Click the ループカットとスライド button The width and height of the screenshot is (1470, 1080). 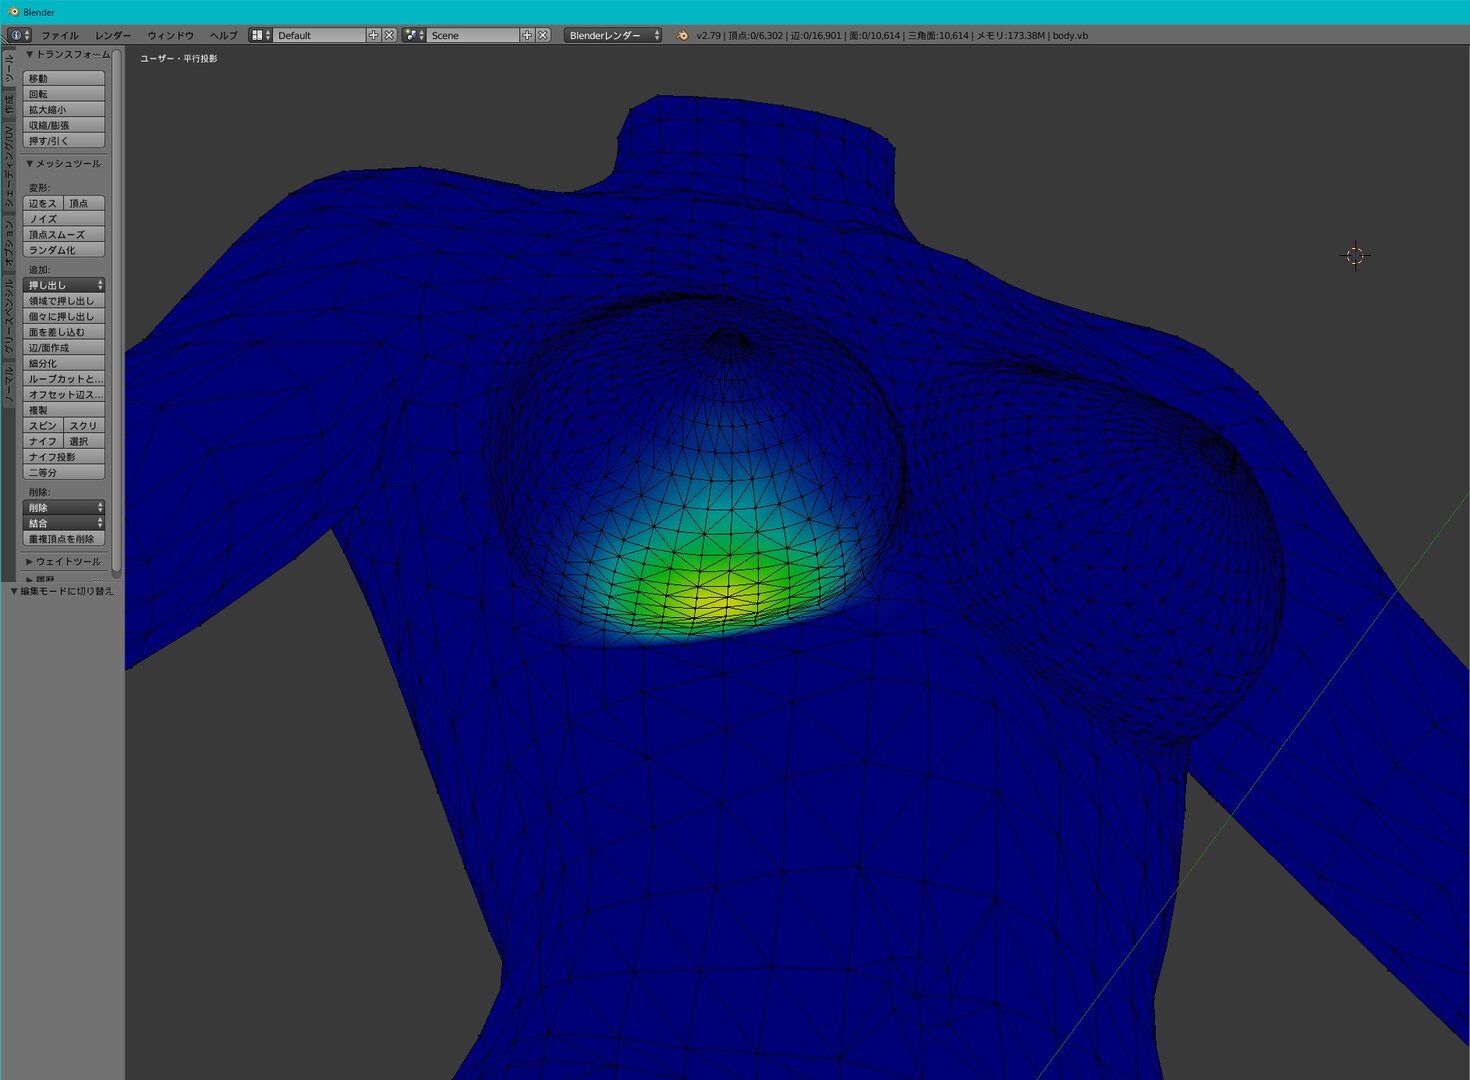(x=64, y=379)
